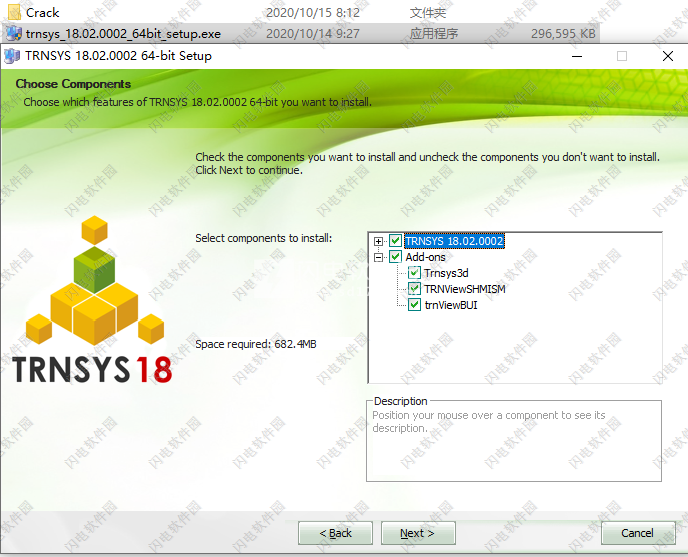The height and width of the screenshot is (557, 688).
Task: Uncheck the TRNSYS 18.02.0002 component checkbox
Action: (x=395, y=241)
